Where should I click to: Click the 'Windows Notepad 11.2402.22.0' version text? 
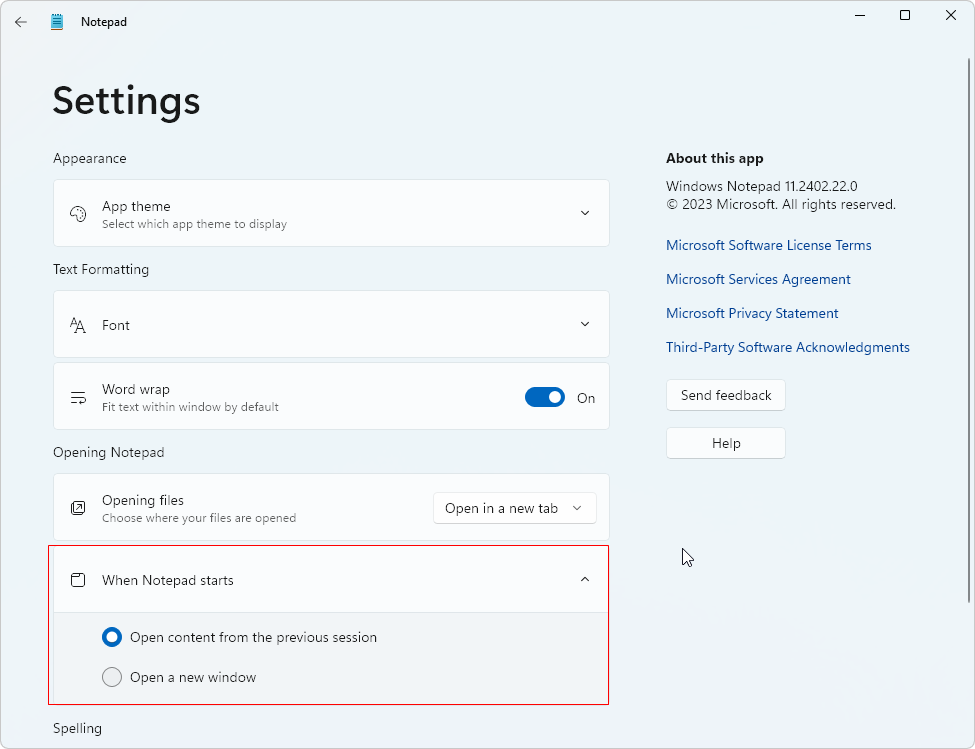(762, 186)
